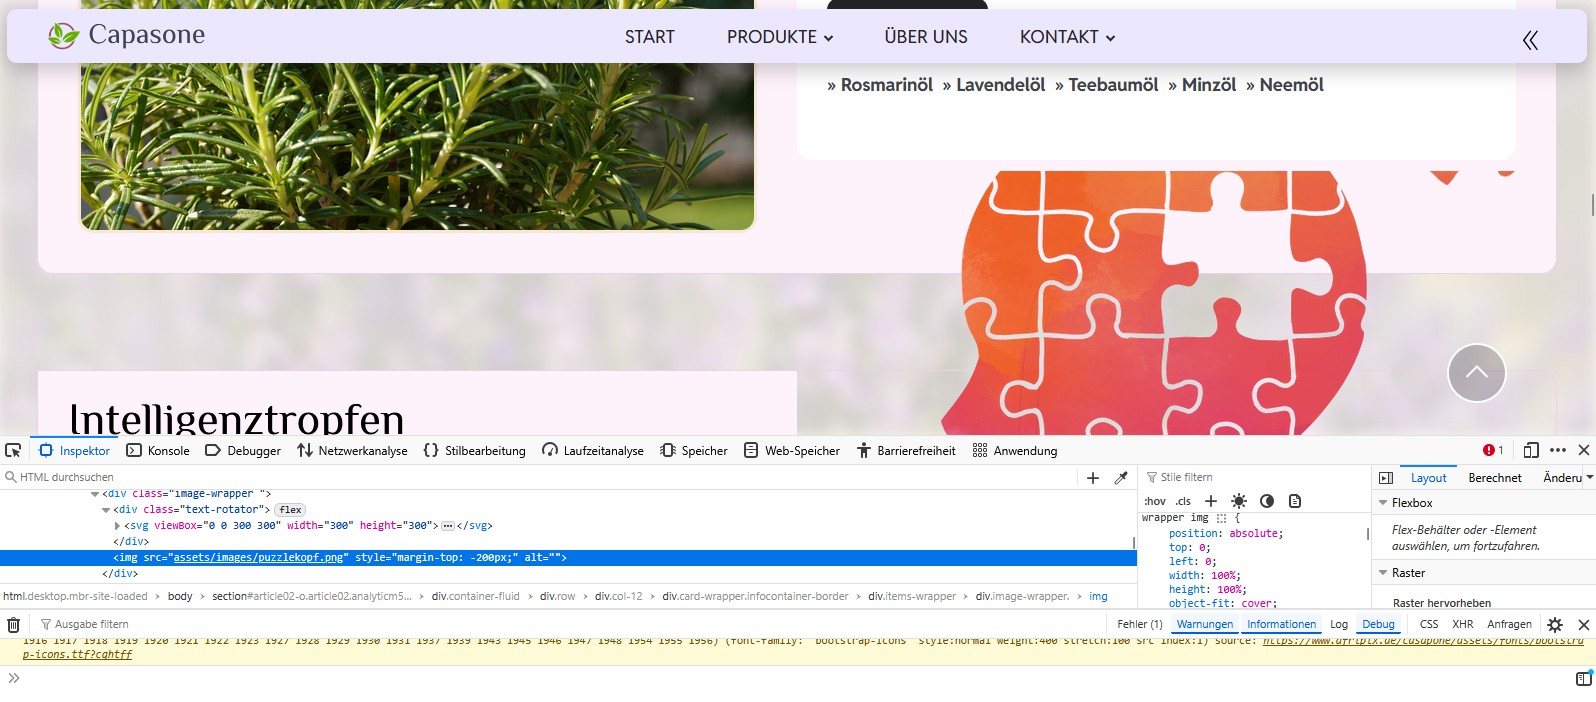Open the Barrierefreiheit tab
Screen dimensions: 1596x702
(906, 451)
